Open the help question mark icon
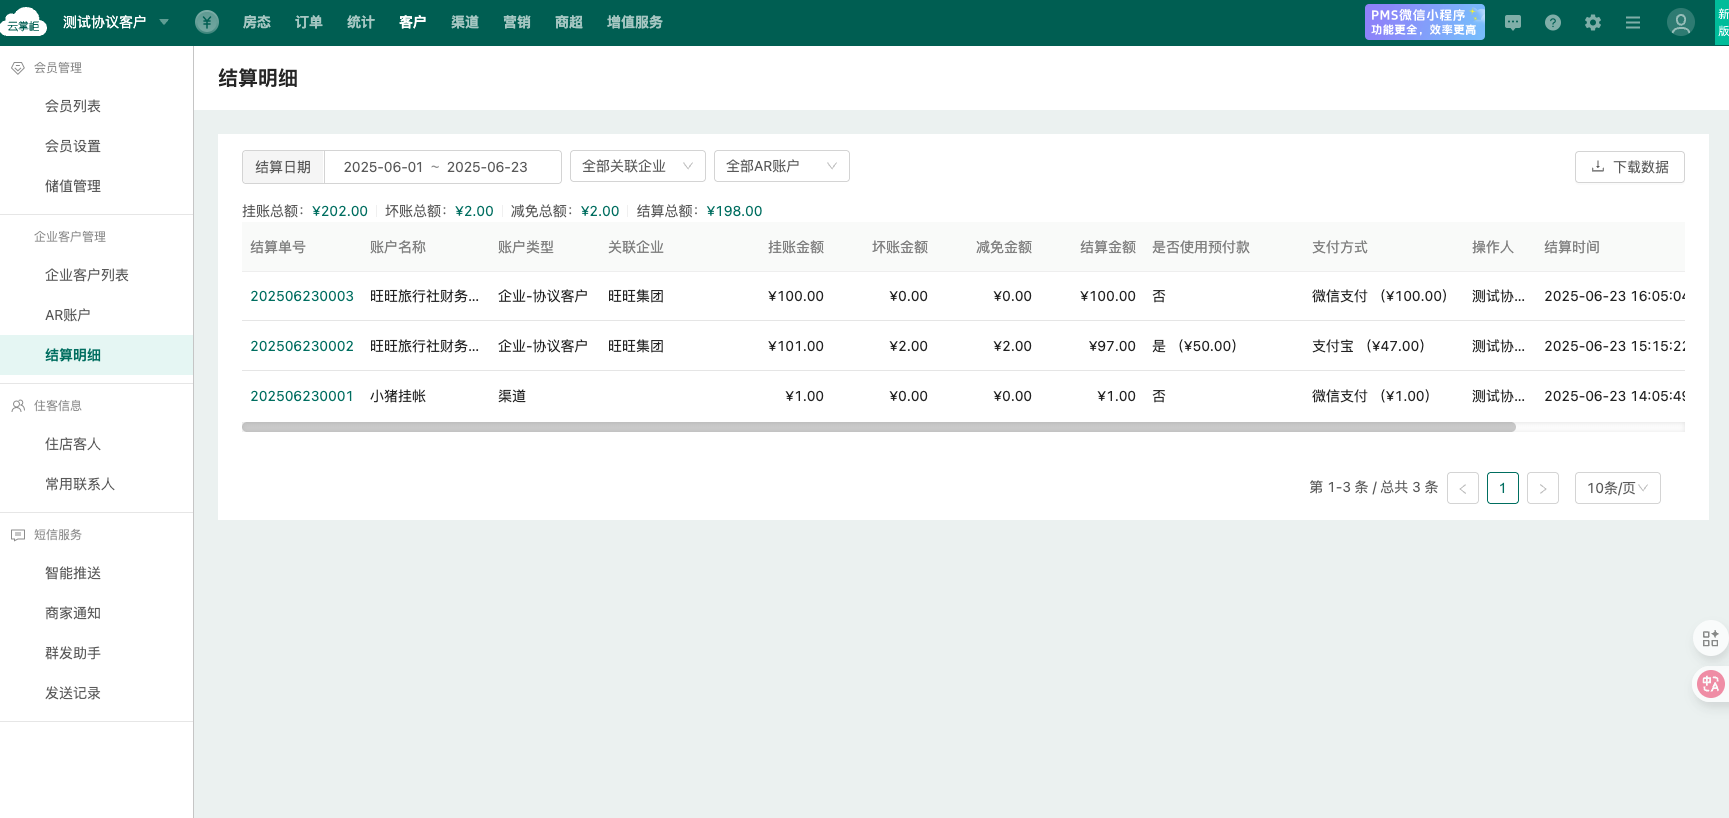1729x818 pixels. click(1553, 22)
